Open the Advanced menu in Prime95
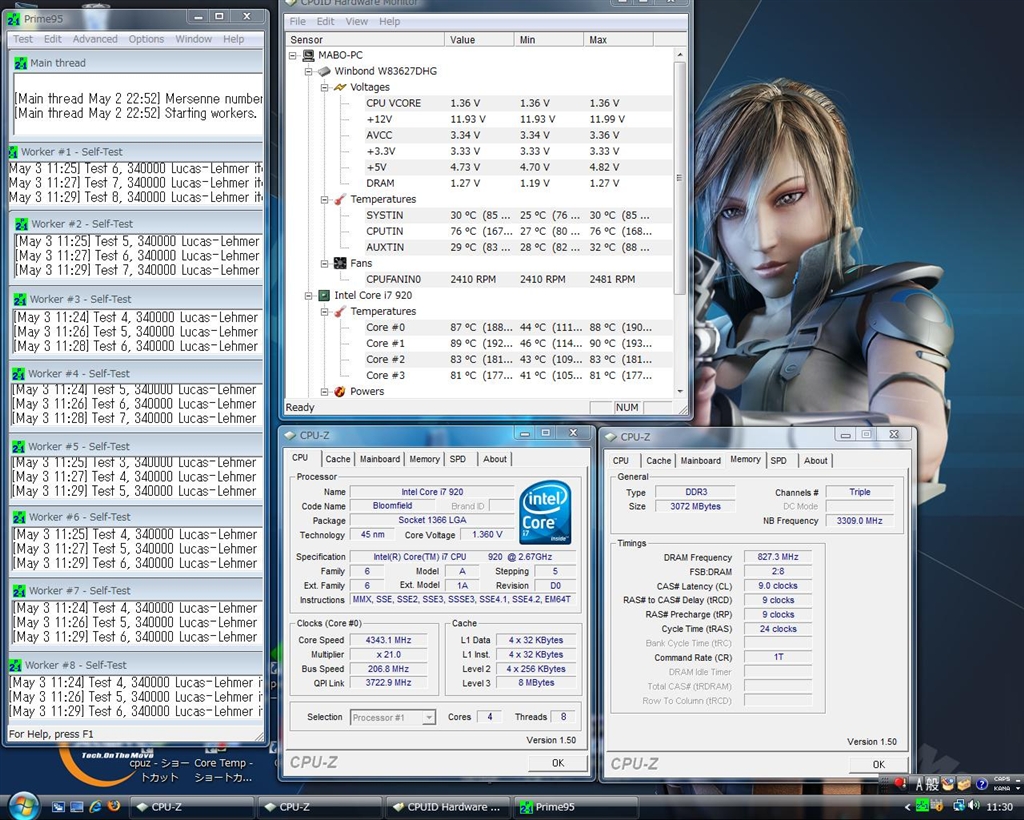This screenshot has height=820, width=1024. (95, 39)
